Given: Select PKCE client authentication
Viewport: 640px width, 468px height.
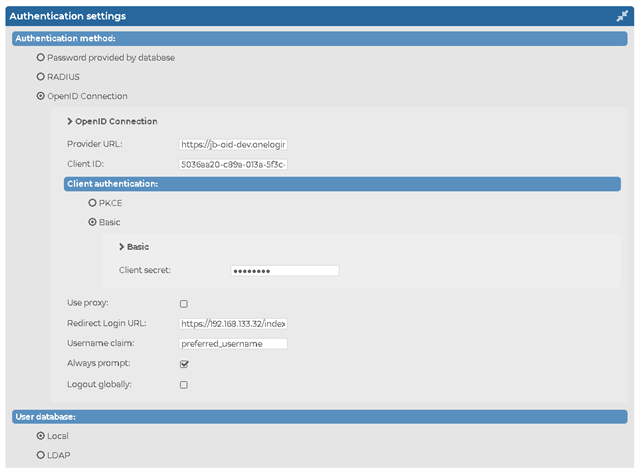Looking at the screenshot, I should 92,203.
